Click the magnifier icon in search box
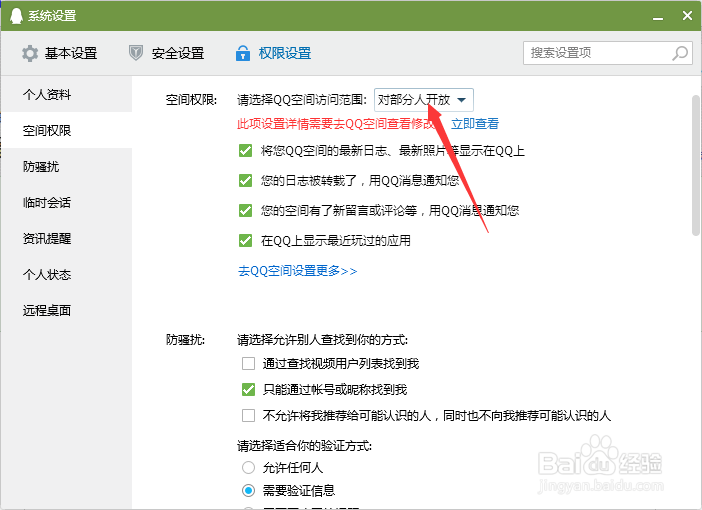The height and width of the screenshot is (510, 702). tap(680, 53)
